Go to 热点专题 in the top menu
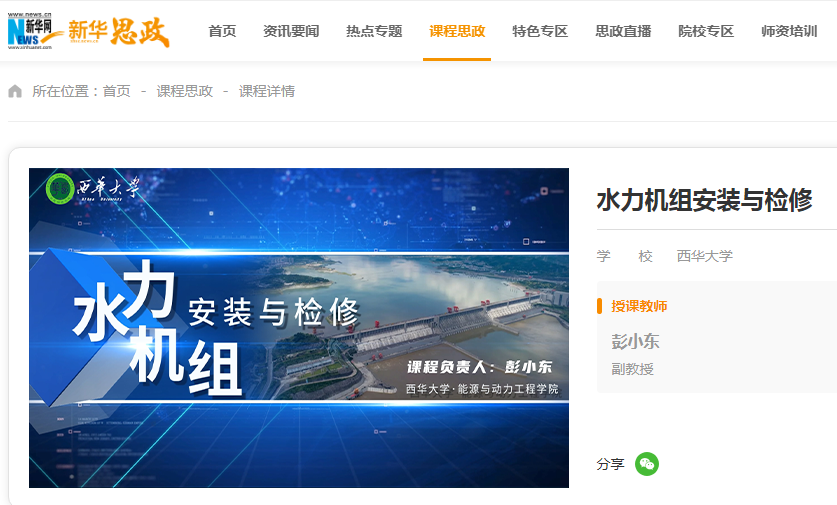 pyautogui.click(x=374, y=31)
